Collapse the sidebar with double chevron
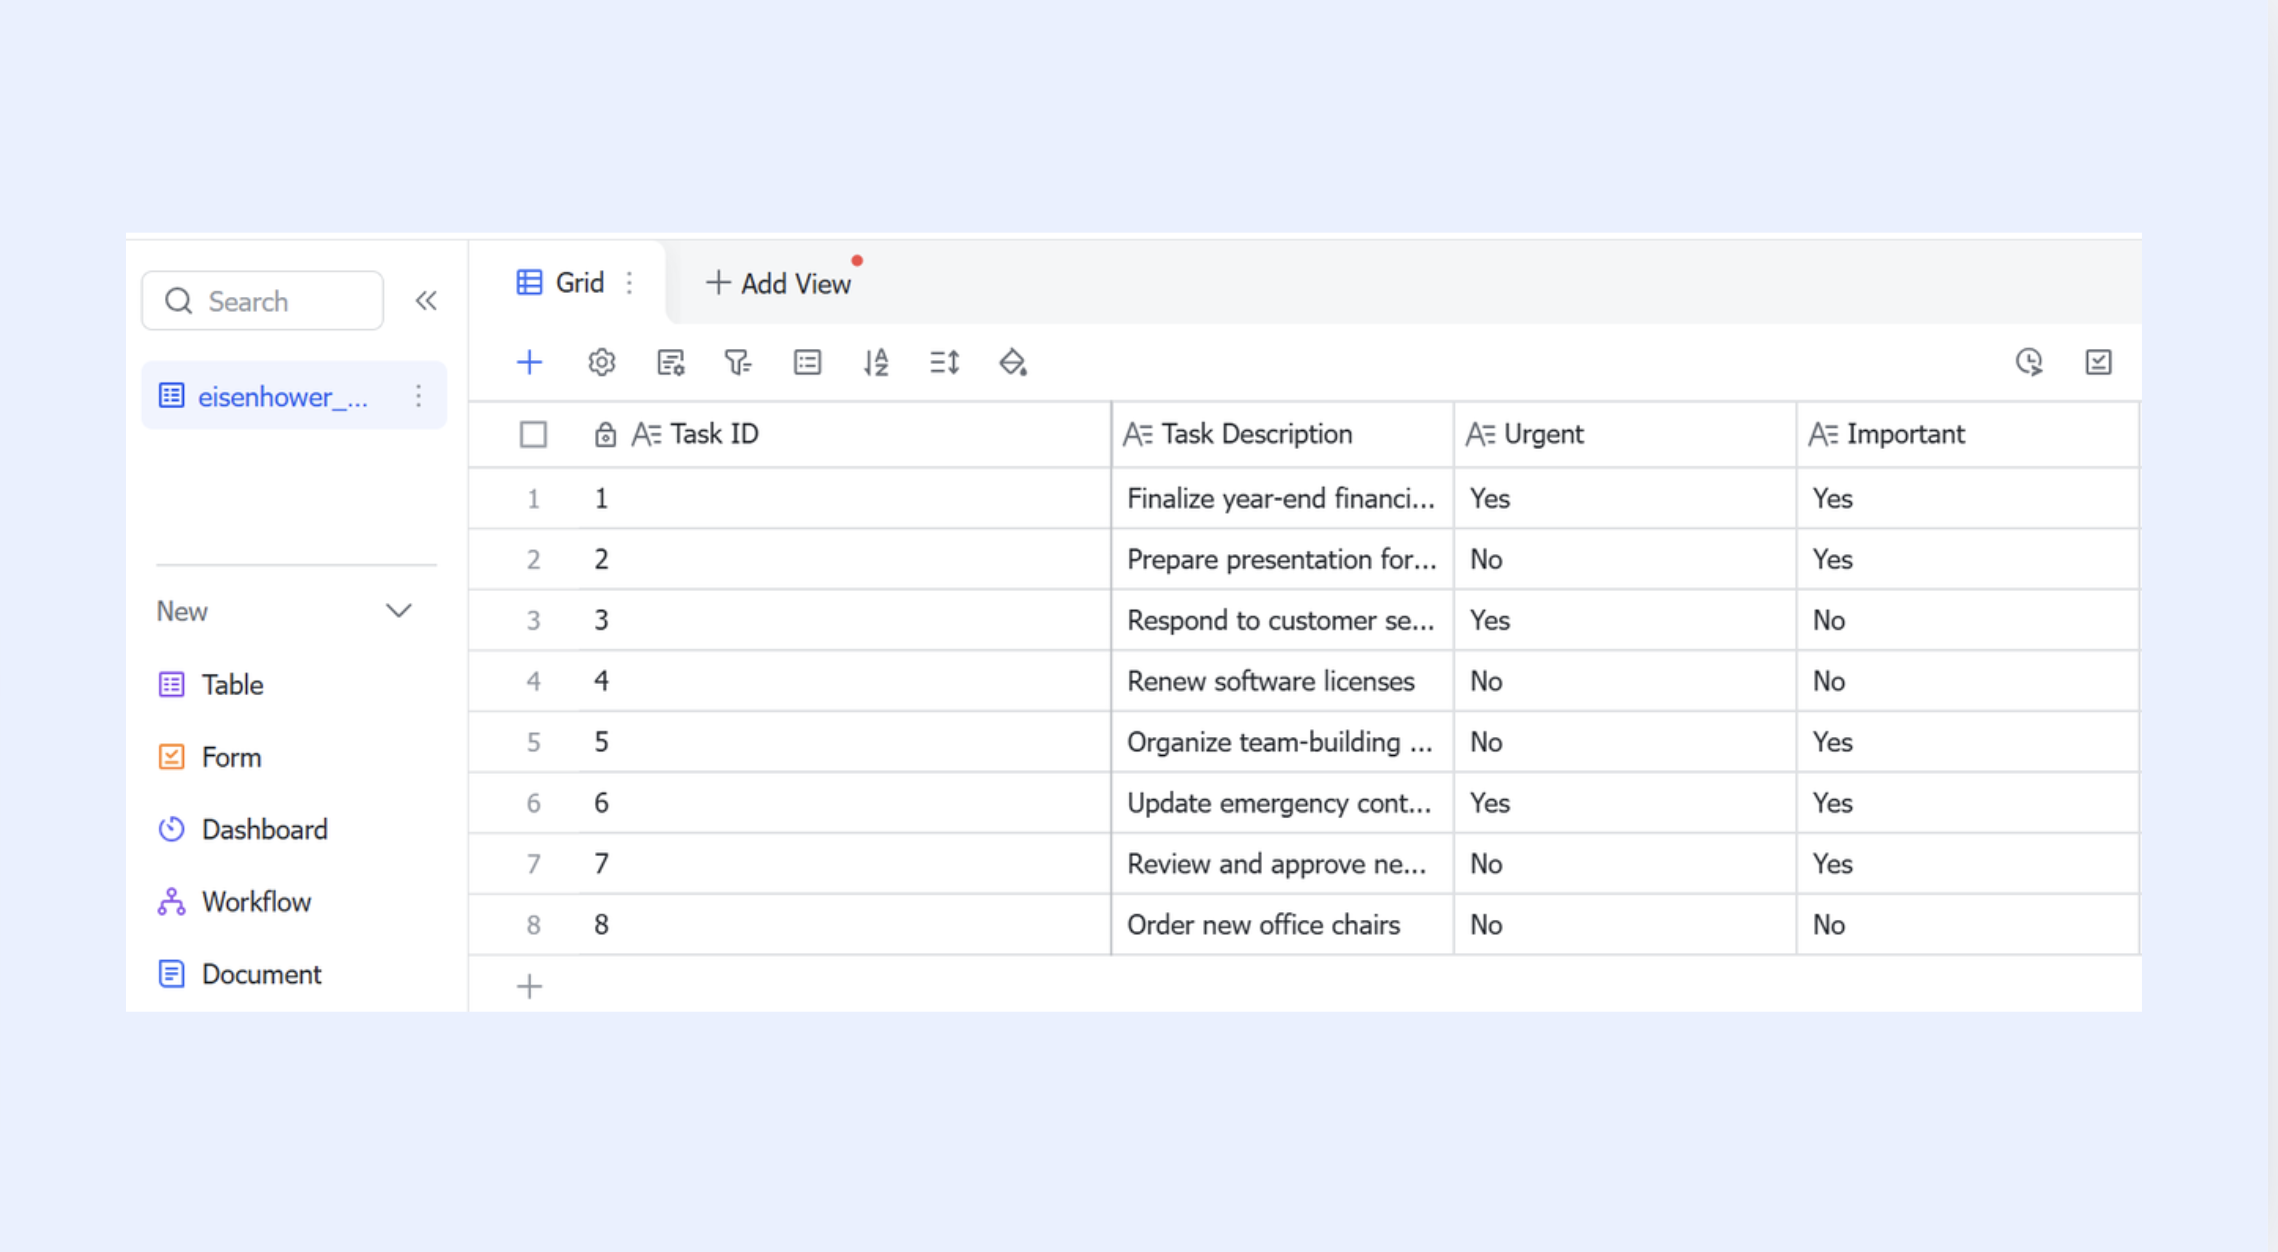2278x1252 pixels. coord(426,301)
